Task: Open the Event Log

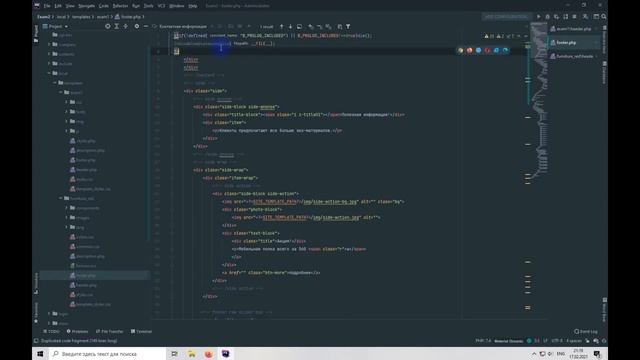Action: 586,331
